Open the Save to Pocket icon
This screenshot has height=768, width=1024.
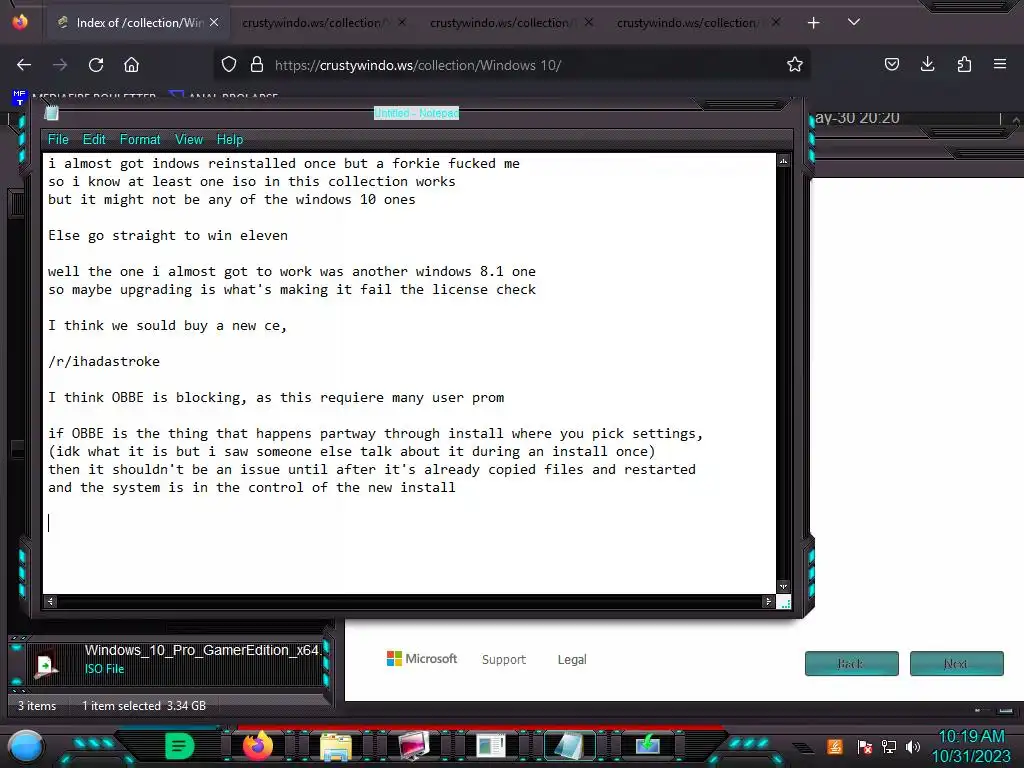(891, 65)
